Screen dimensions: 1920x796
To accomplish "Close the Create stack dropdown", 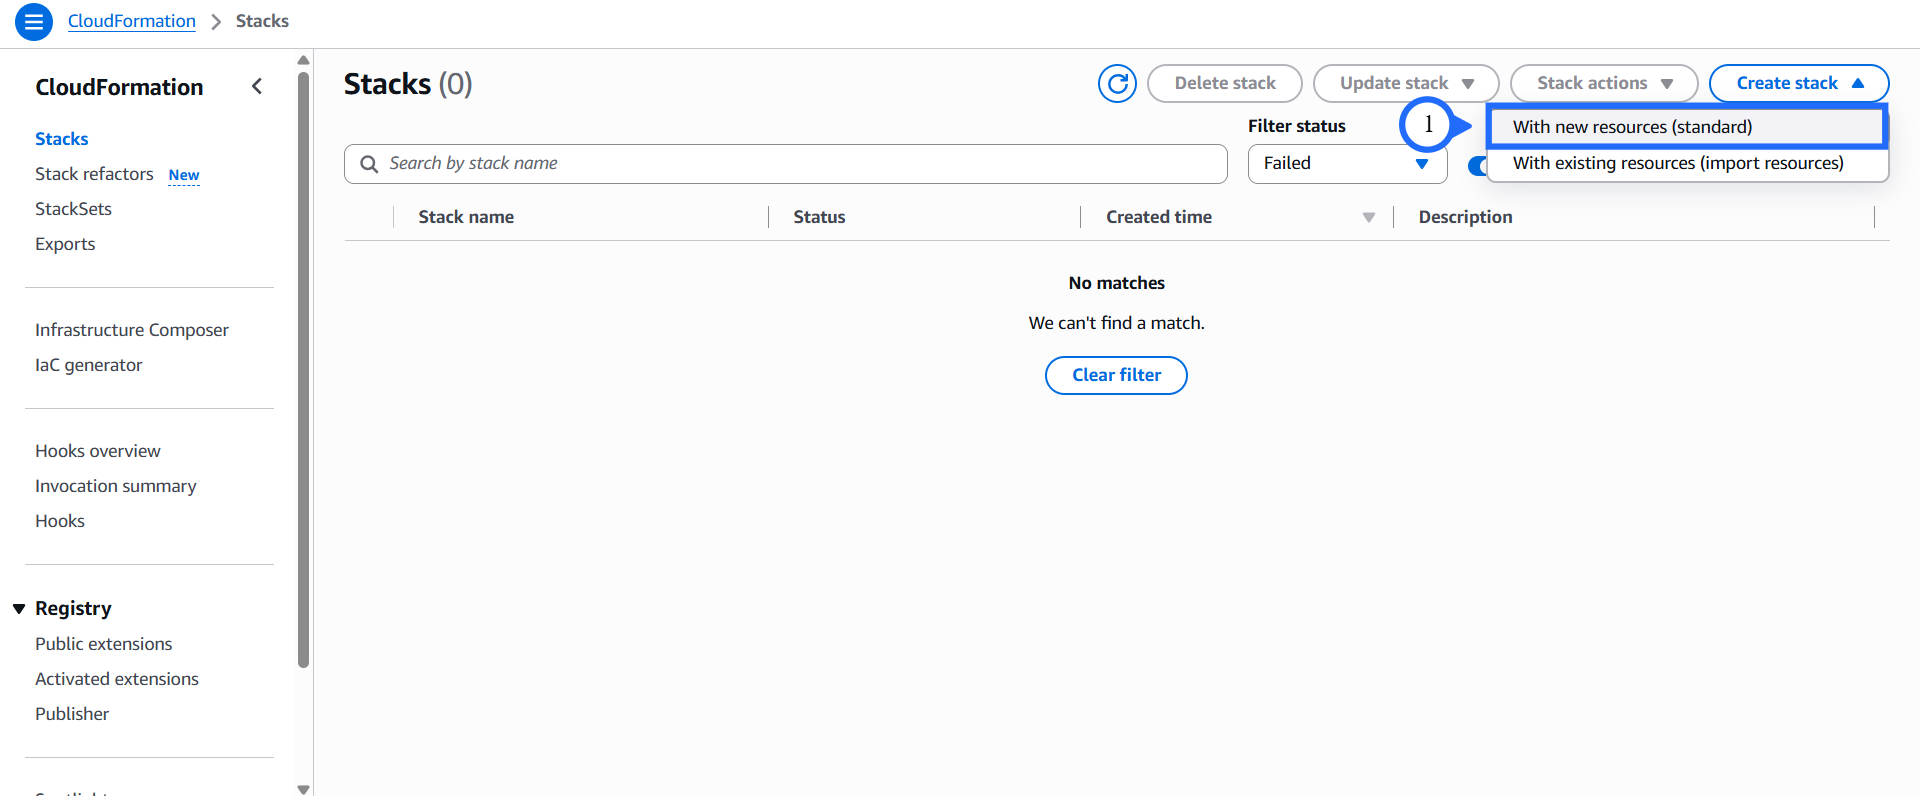I will [x=1798, y=84].
